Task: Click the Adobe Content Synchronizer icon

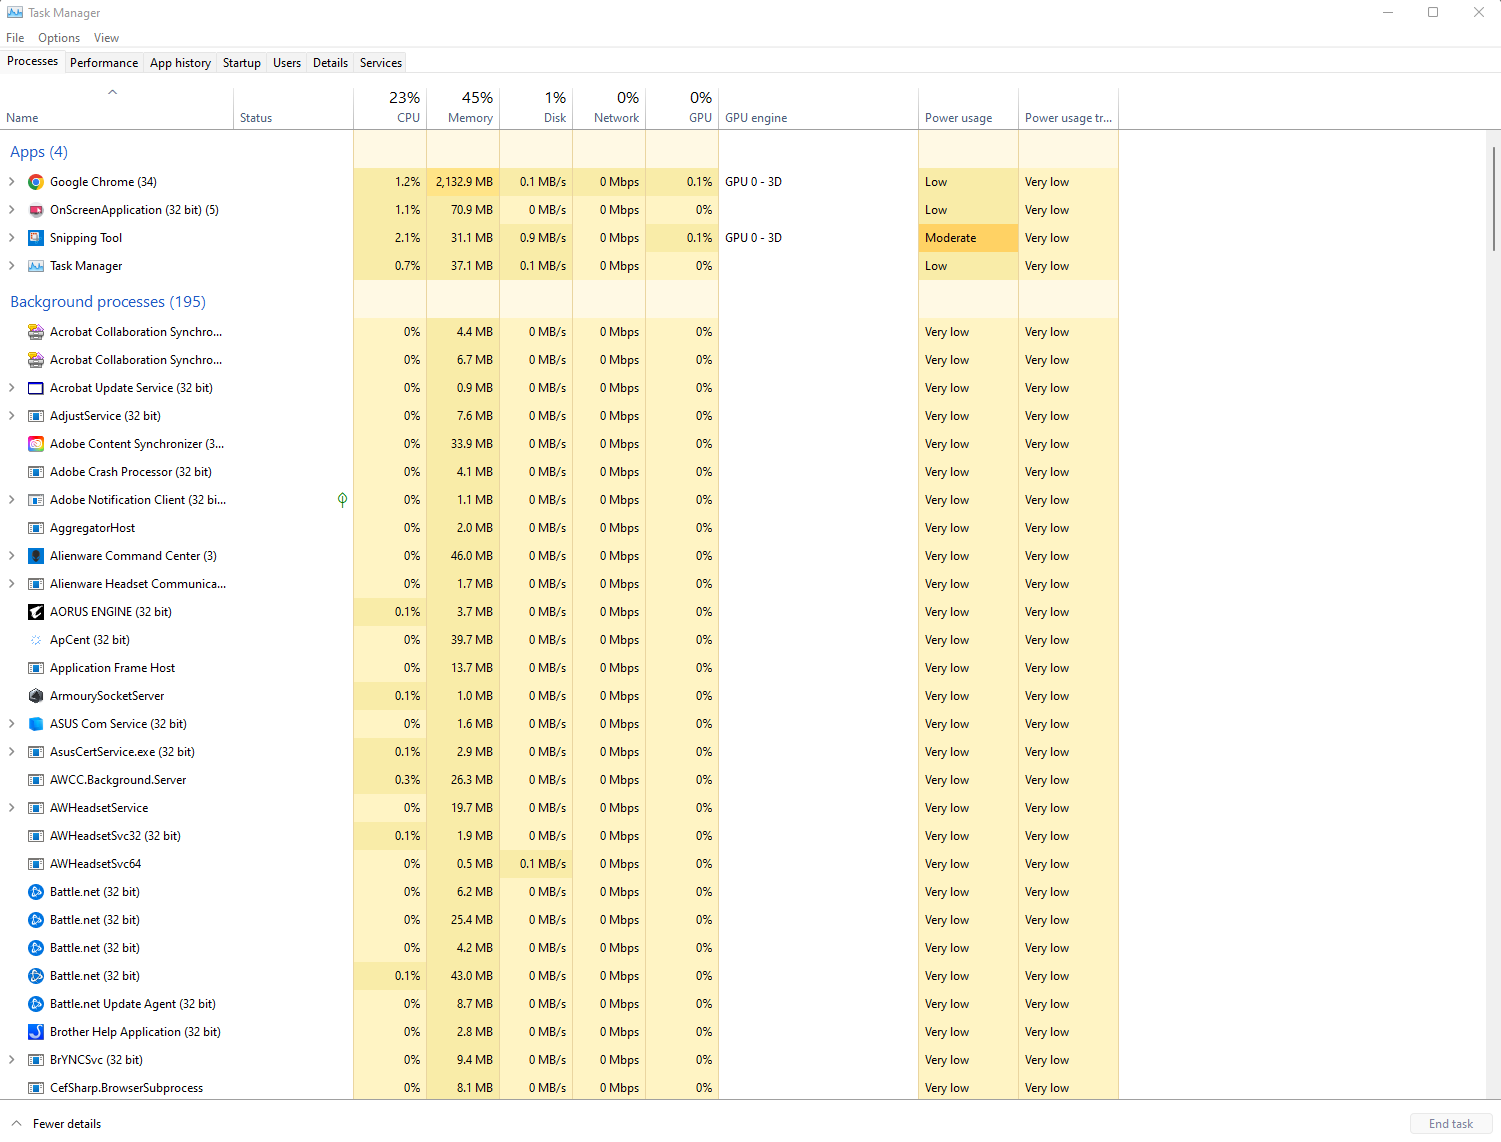Action: (x=36, y=444)
